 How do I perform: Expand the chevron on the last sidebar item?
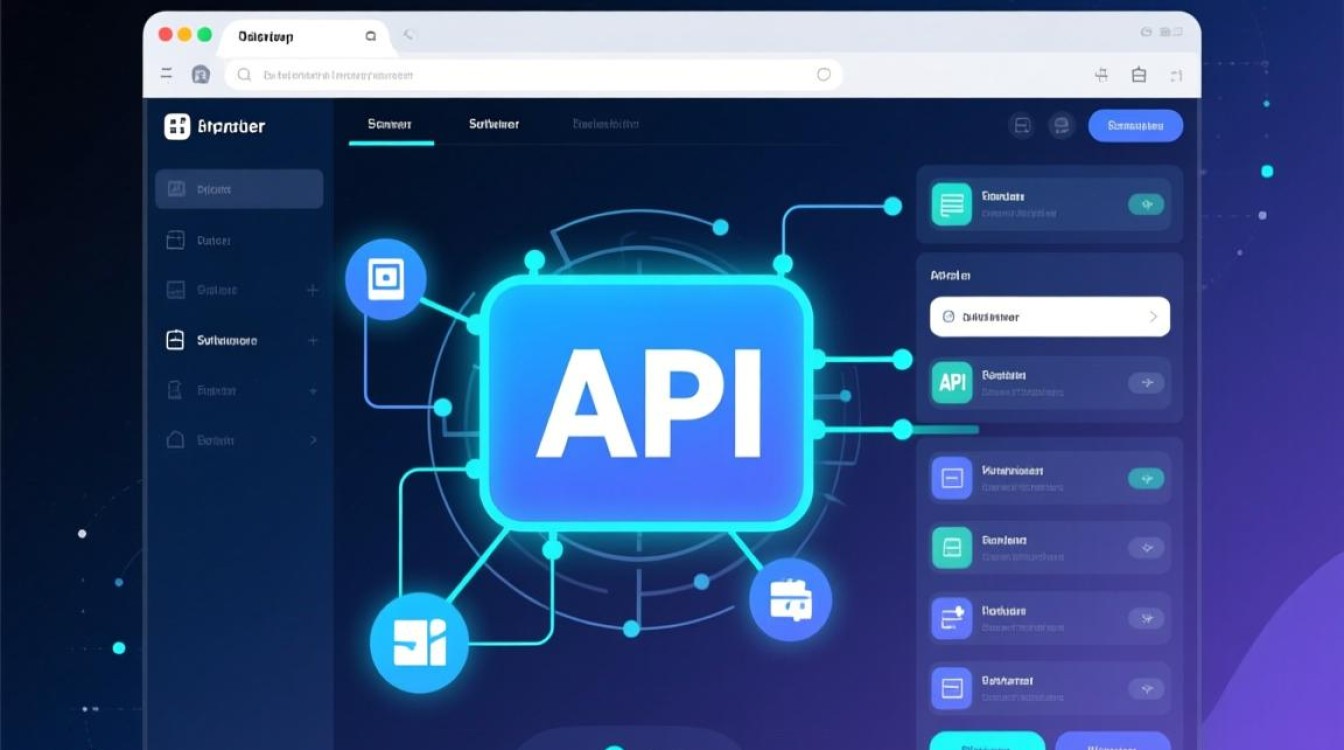point(313,440)
